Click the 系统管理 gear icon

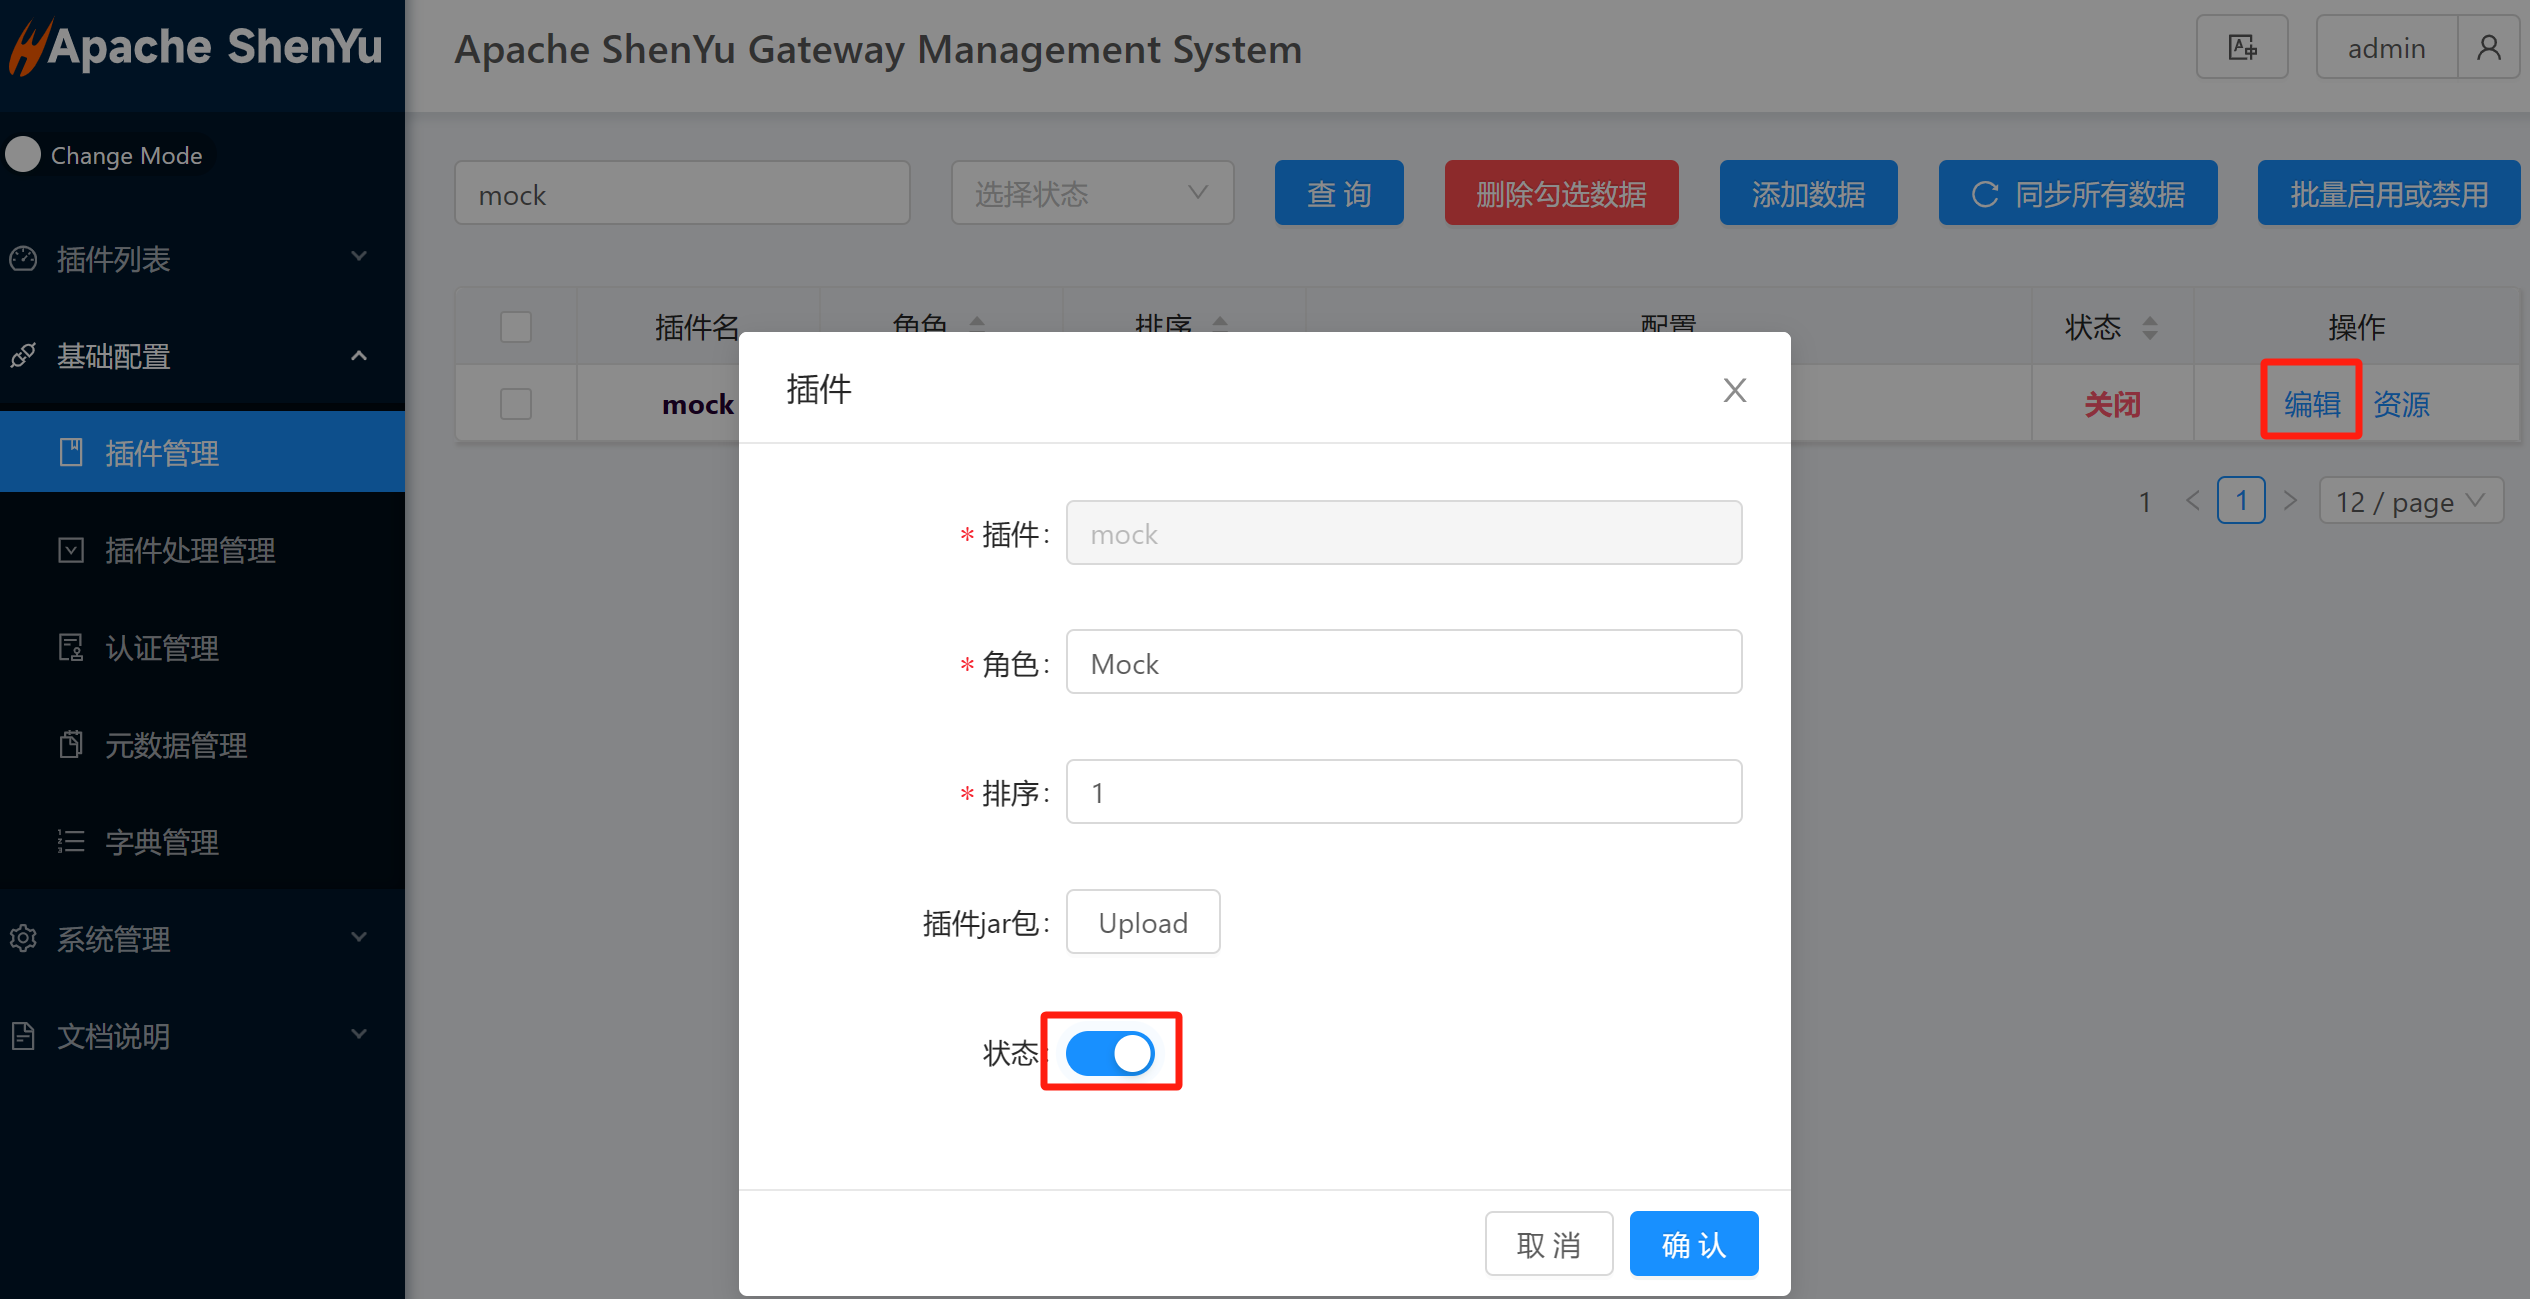pos(23,938)
